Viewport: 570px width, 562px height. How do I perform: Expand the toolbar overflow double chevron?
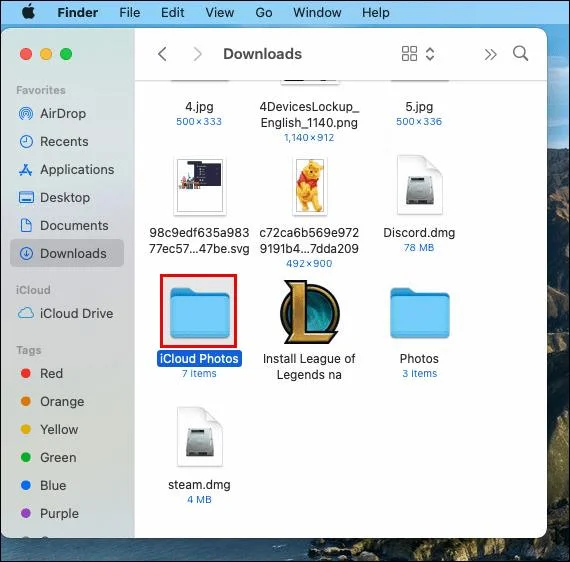pyautogui.click(x=490, y=55)
